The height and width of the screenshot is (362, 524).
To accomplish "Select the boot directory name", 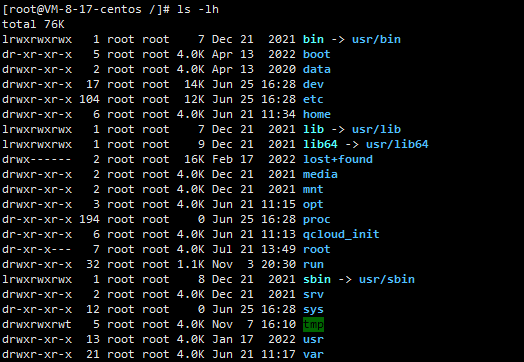I will (x=316, y=54).
